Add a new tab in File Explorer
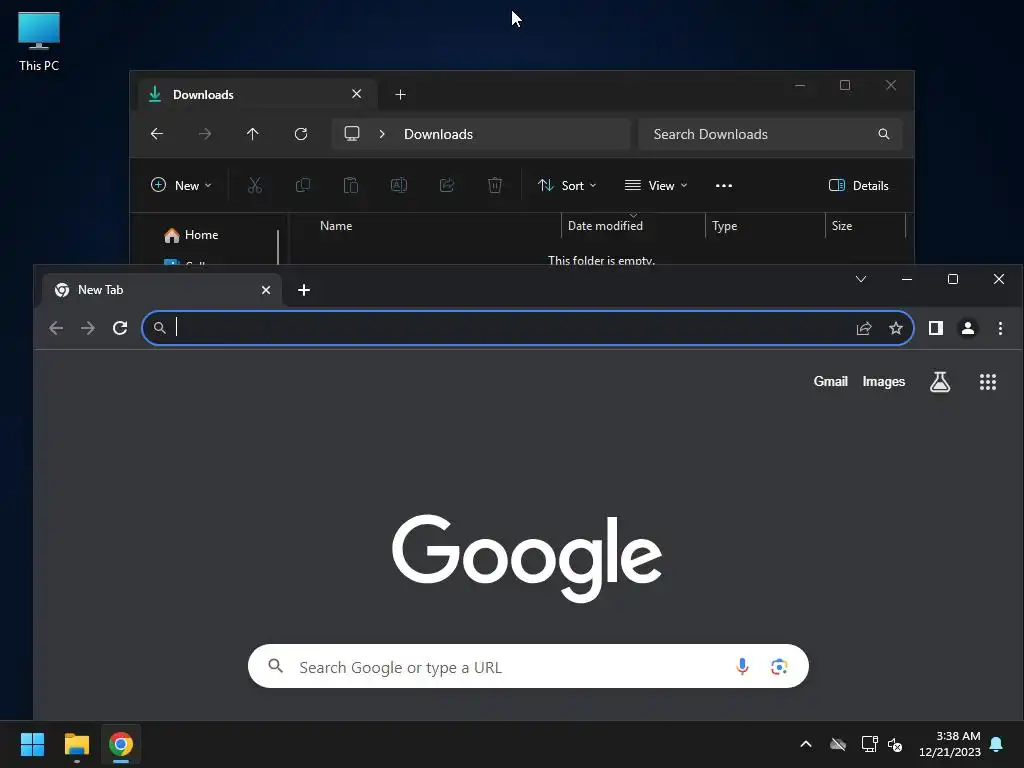Image resolution: width=1024 pixels, height=768 pixels. (x=400, y=95)
